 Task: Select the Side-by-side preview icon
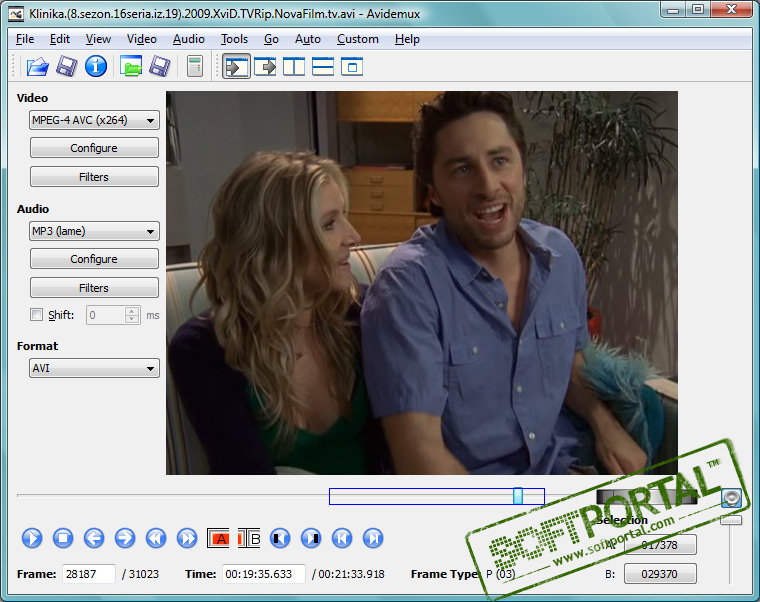coord(294,66)
